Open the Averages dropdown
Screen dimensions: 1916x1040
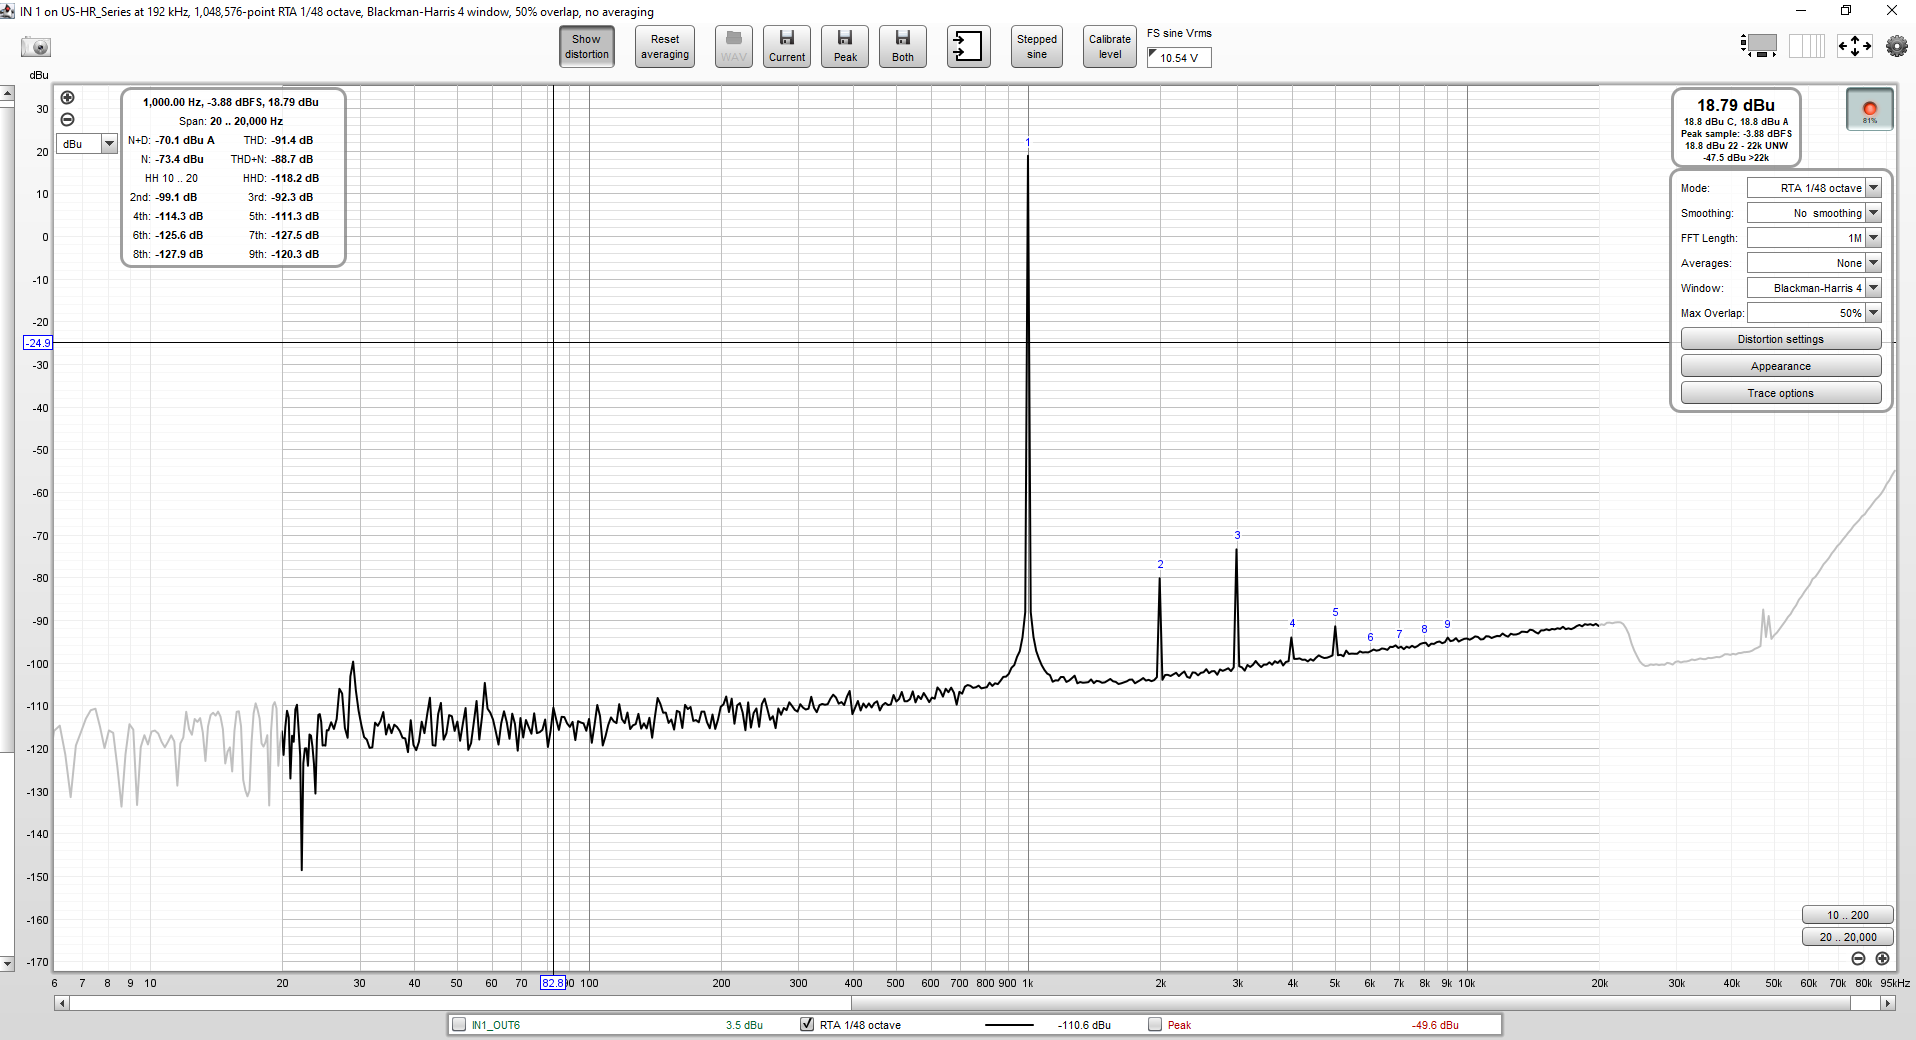[1814, 263]
